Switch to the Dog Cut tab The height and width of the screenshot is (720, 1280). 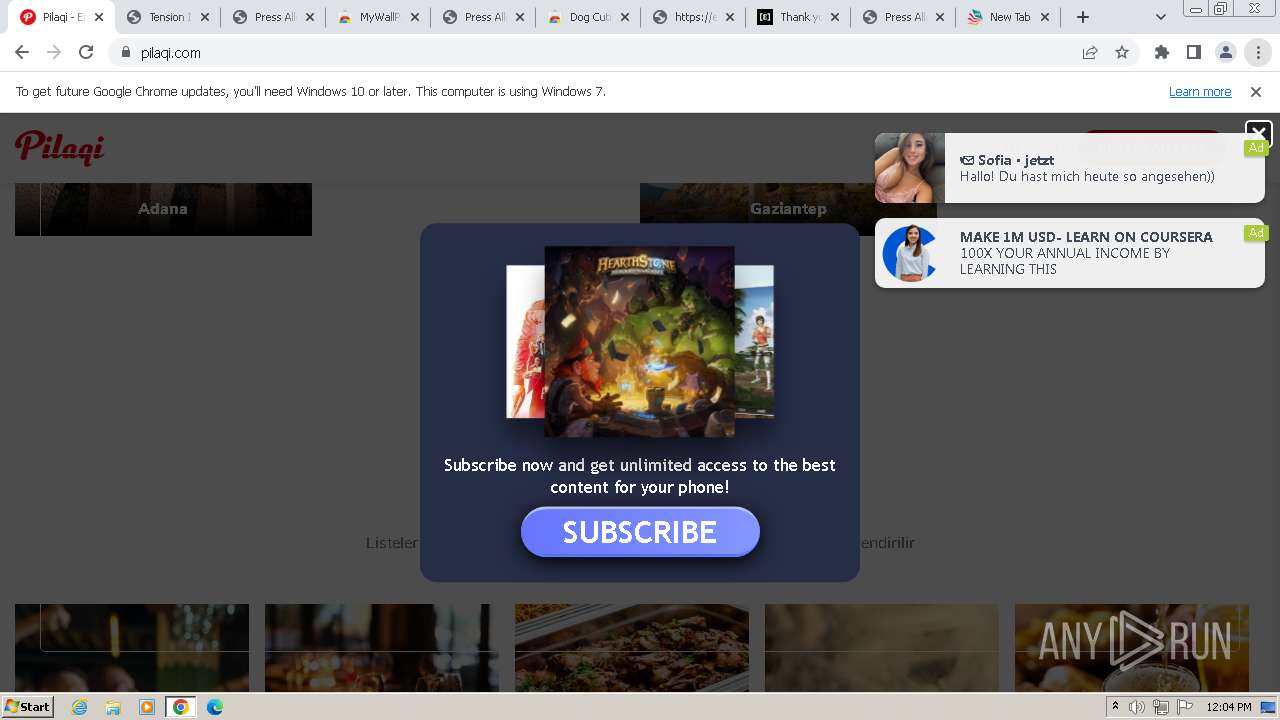tap(587, 17)
